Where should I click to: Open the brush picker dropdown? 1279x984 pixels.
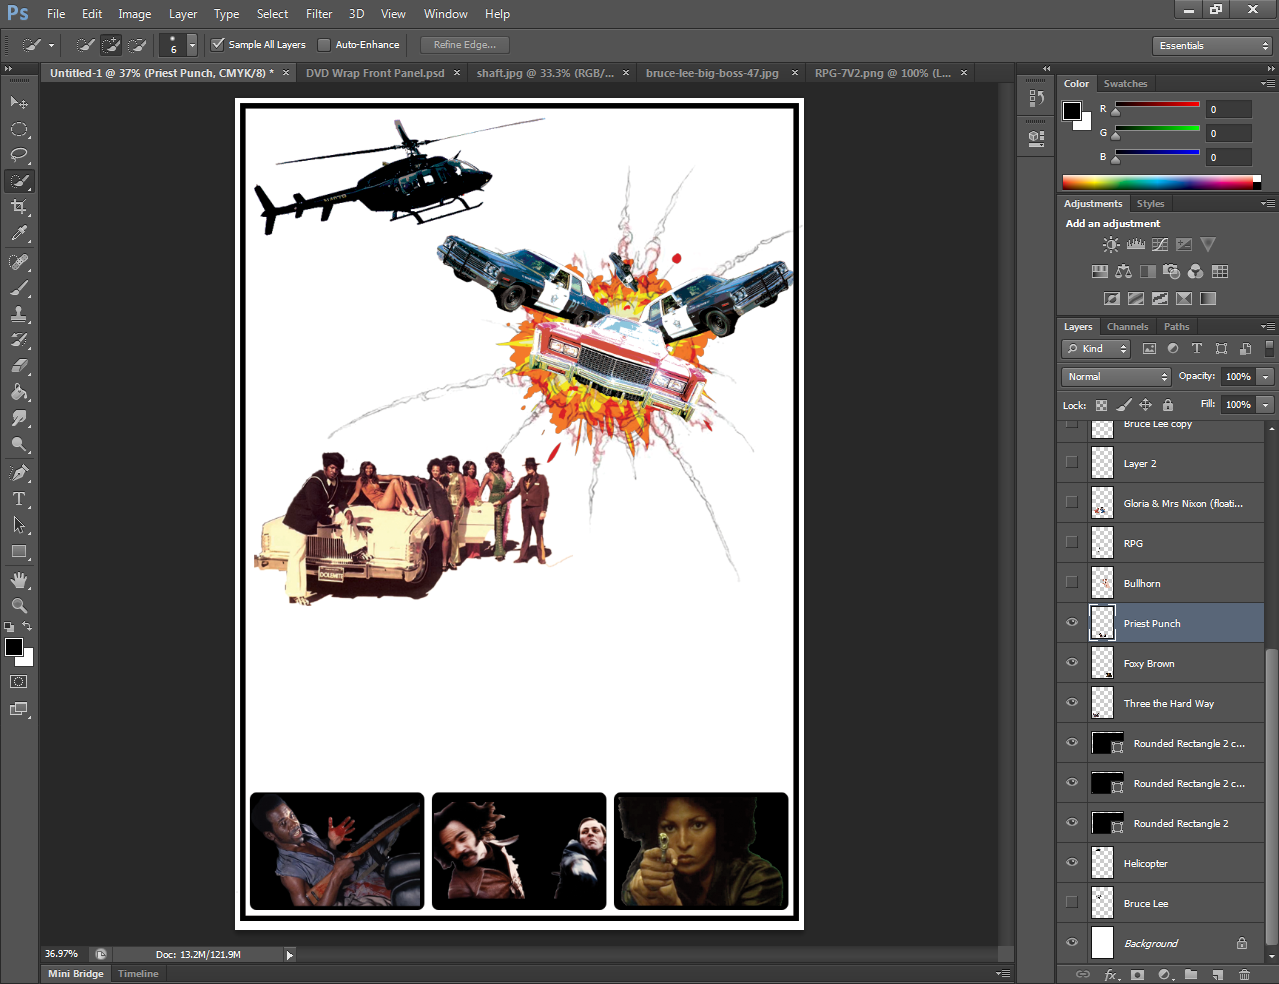192,45
